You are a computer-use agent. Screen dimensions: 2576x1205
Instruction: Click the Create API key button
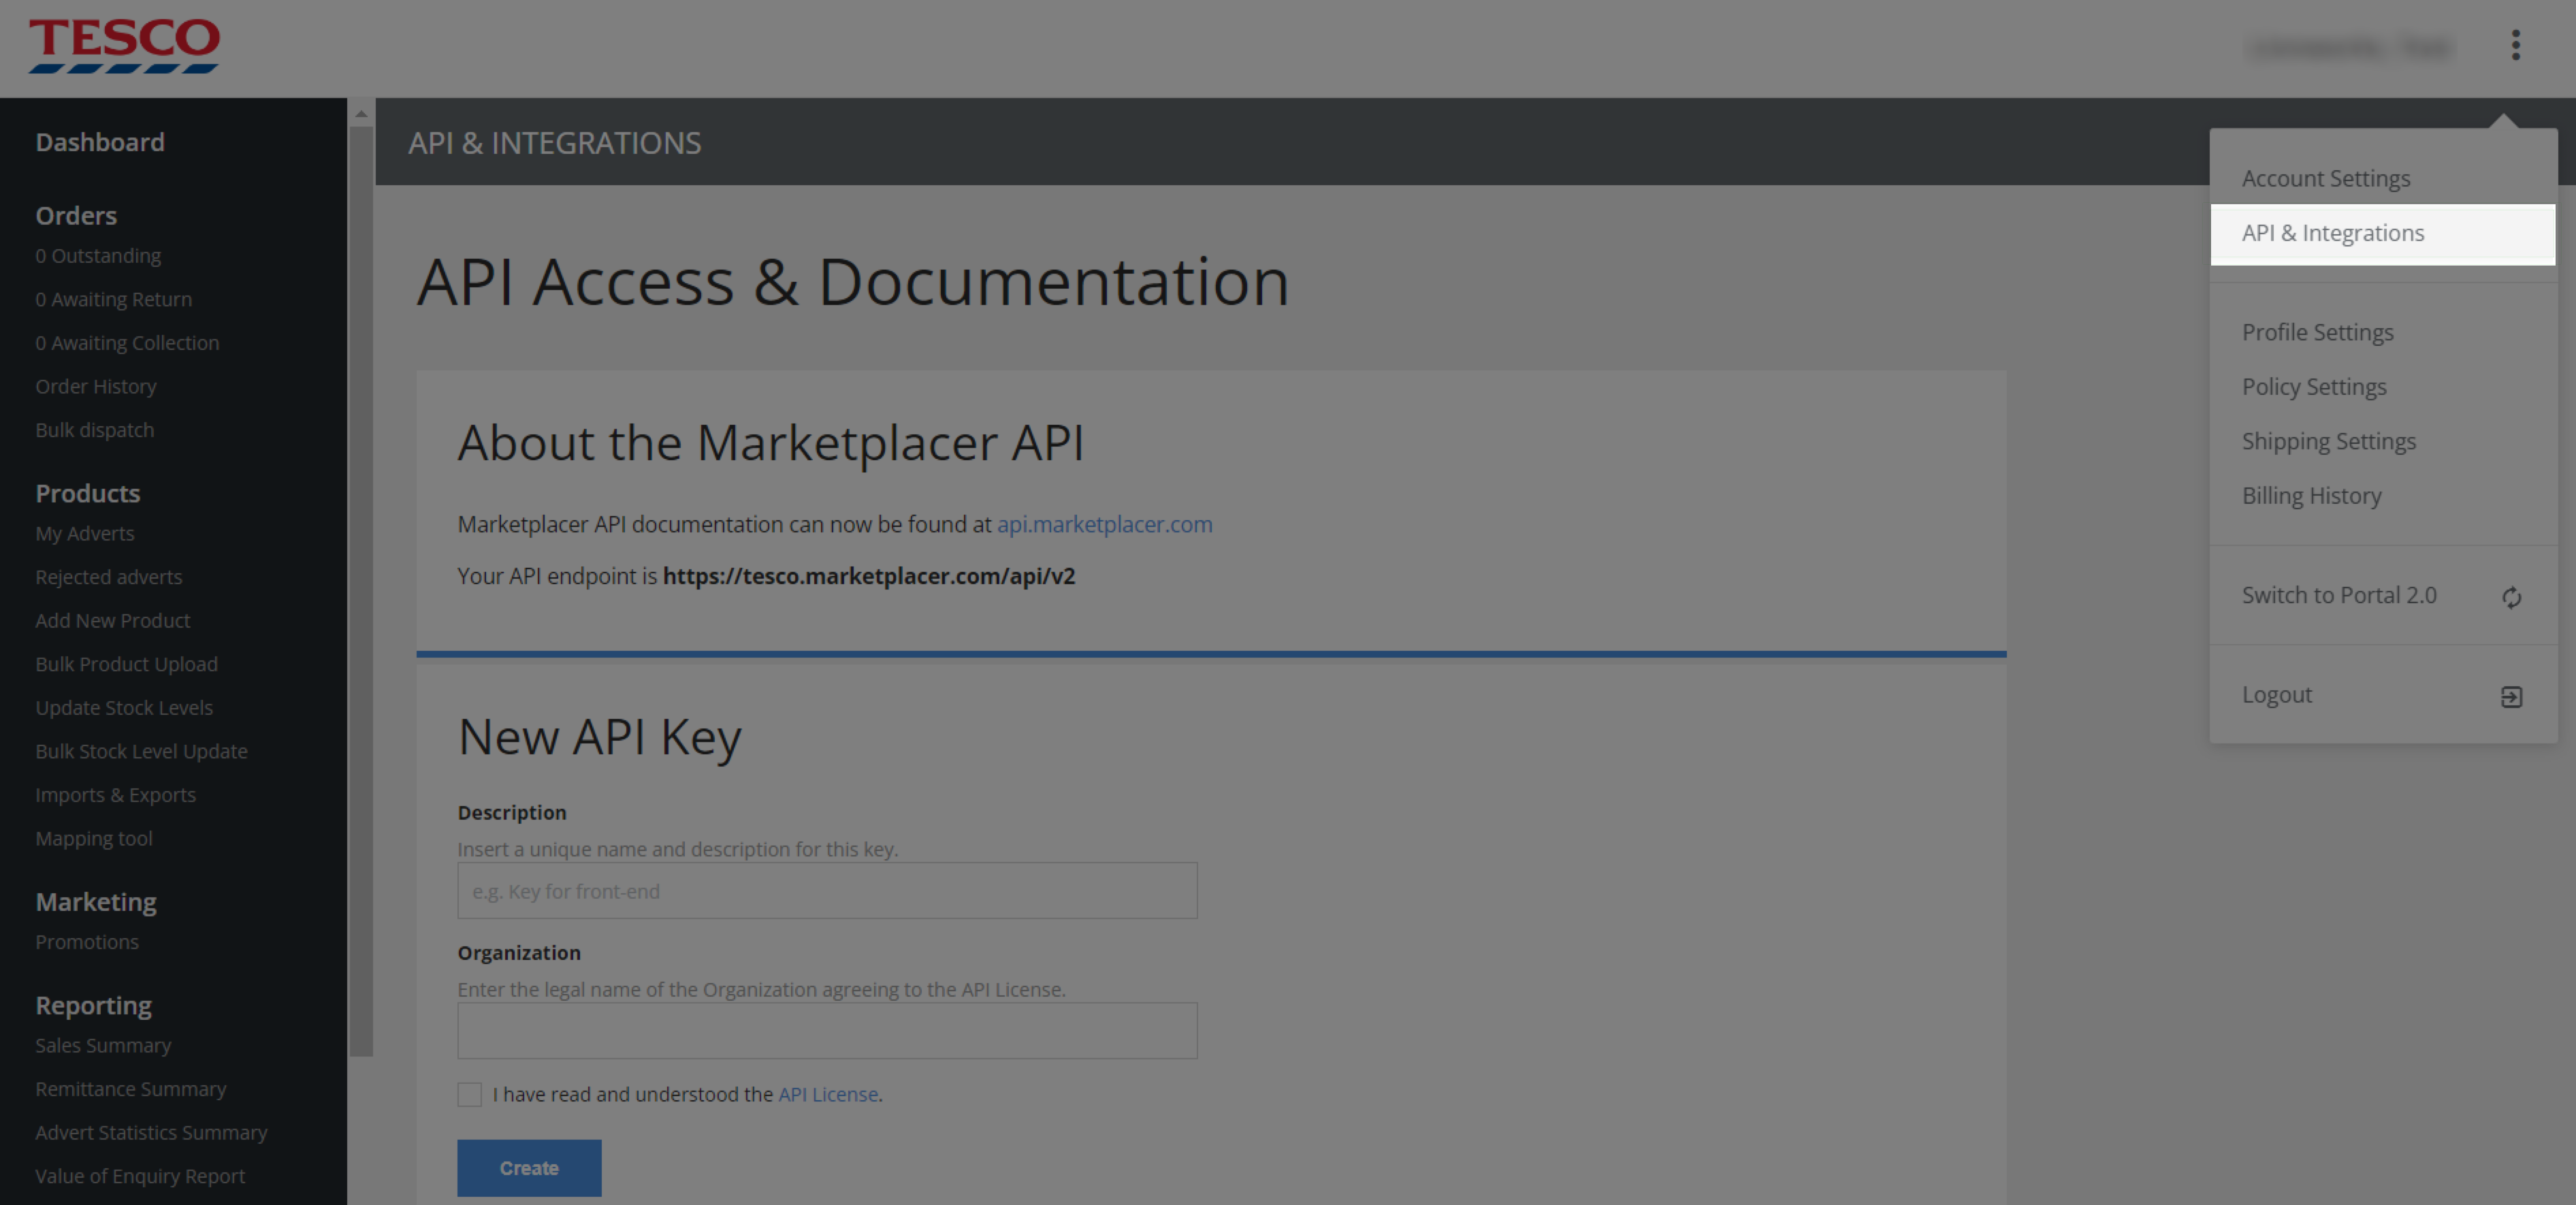pos(529,1167)
